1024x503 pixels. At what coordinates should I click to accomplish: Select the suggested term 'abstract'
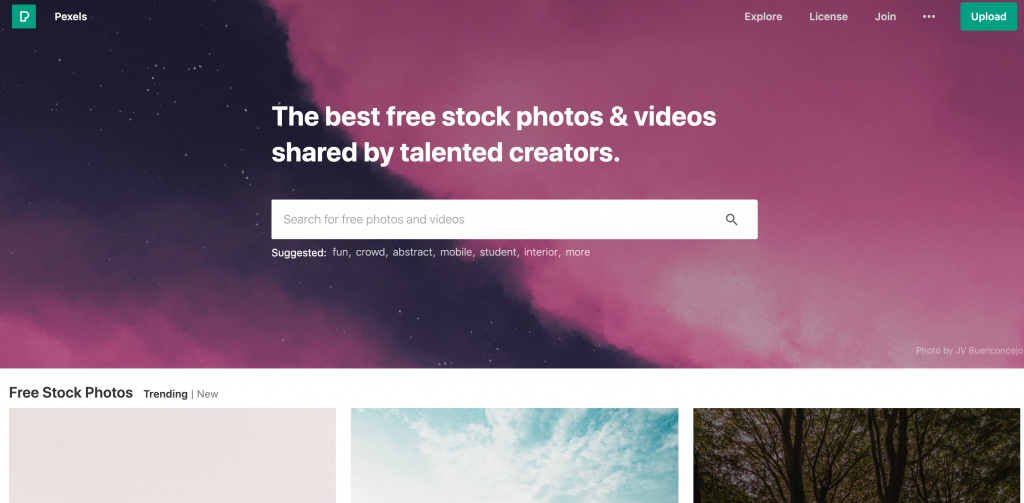pos(412,252)
